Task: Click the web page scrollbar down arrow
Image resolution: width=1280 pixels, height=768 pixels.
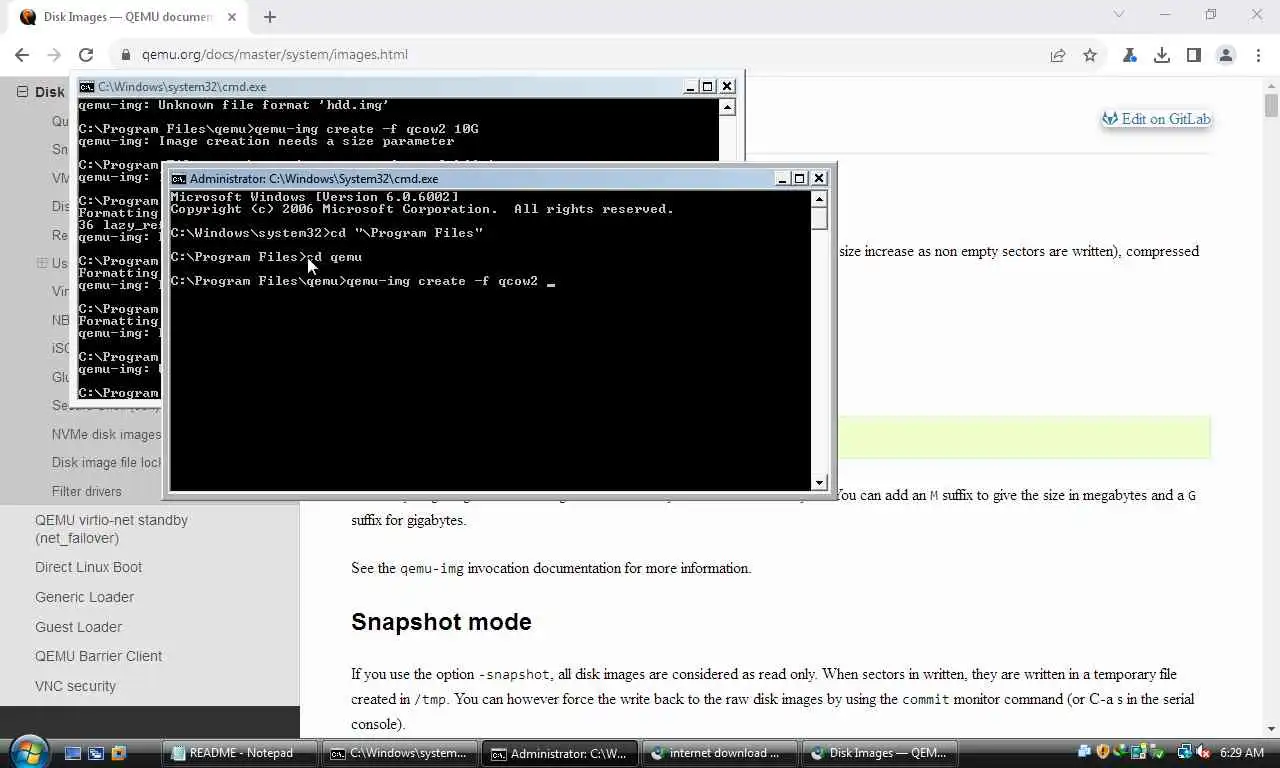Action: click(1271, 729)
